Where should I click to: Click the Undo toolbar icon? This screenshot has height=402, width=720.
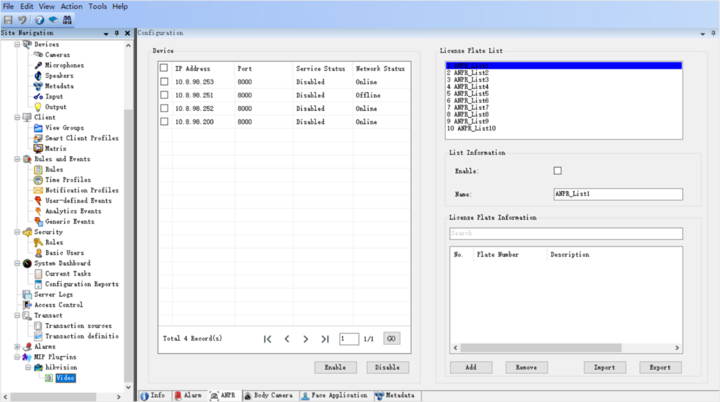coord(22,20)
